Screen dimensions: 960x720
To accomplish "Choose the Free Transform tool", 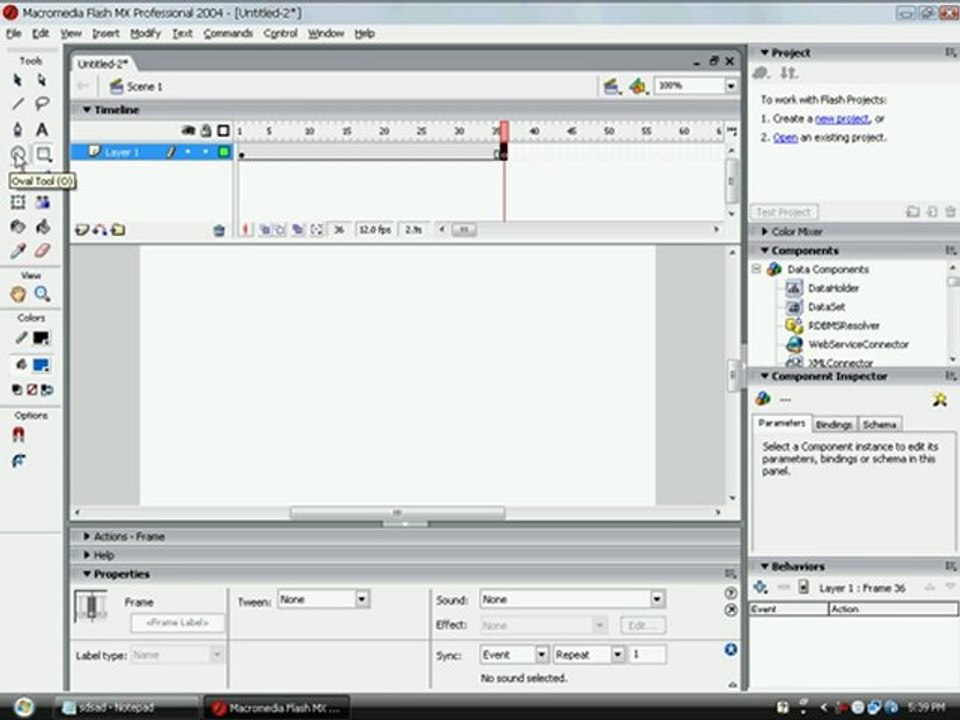I will [x=17, y=202].
